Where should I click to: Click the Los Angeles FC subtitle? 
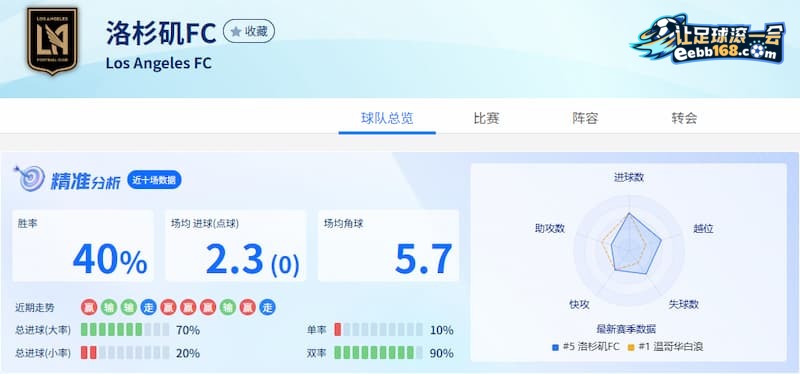pyautogui.click(x=159, y=63)
